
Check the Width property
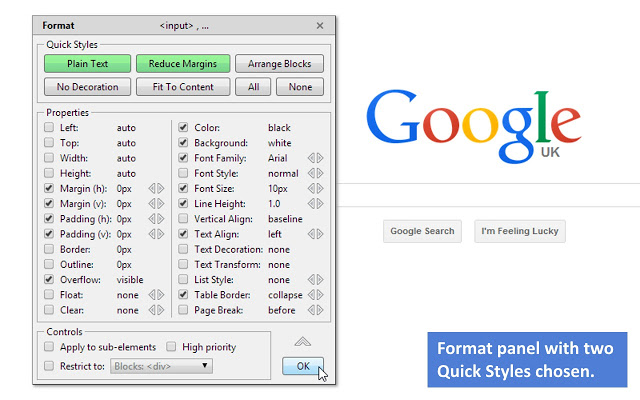[x=49, y=158]
